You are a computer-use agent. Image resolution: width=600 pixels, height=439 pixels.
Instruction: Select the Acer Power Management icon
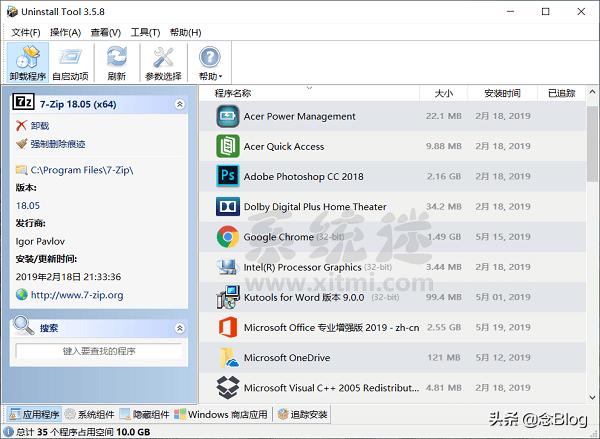(228, 116)
